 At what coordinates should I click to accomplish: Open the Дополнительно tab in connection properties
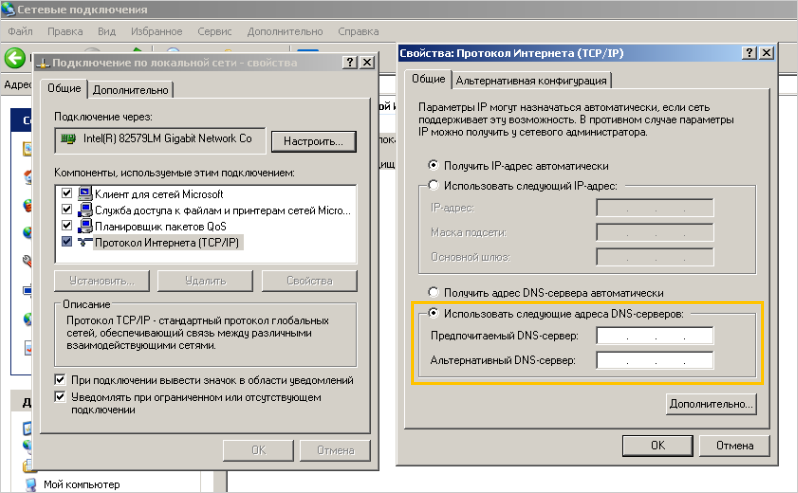(132, 89)
